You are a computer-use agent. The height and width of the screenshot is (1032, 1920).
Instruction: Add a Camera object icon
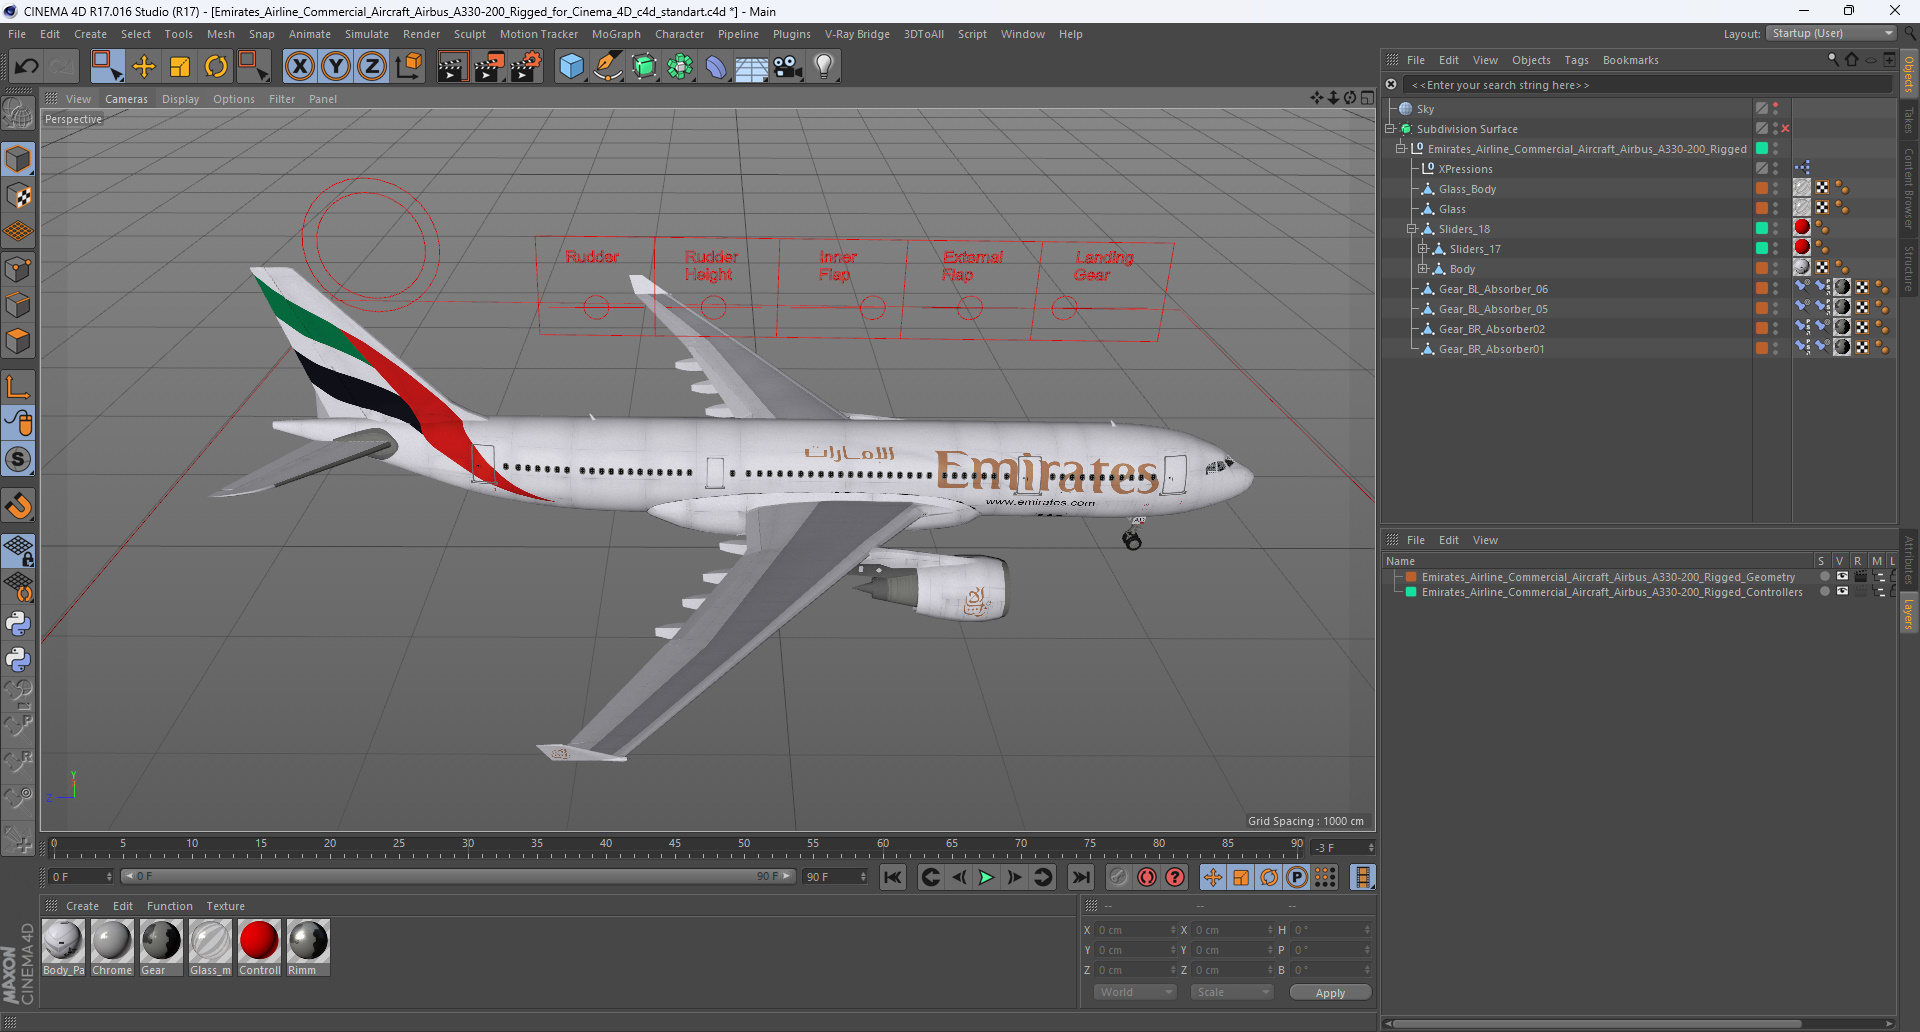[x=788, y=67]
